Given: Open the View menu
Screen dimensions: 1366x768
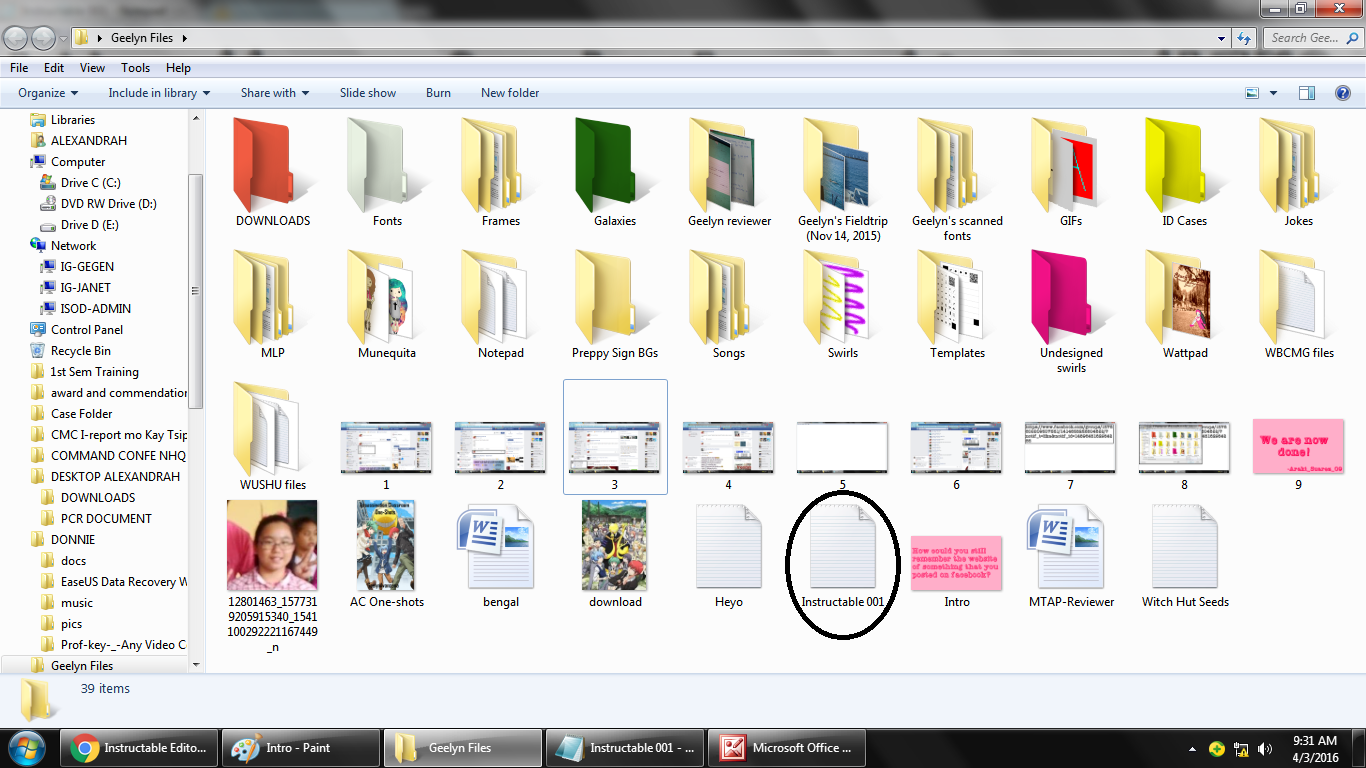Looking at the screenshot, I should [92, 68].
